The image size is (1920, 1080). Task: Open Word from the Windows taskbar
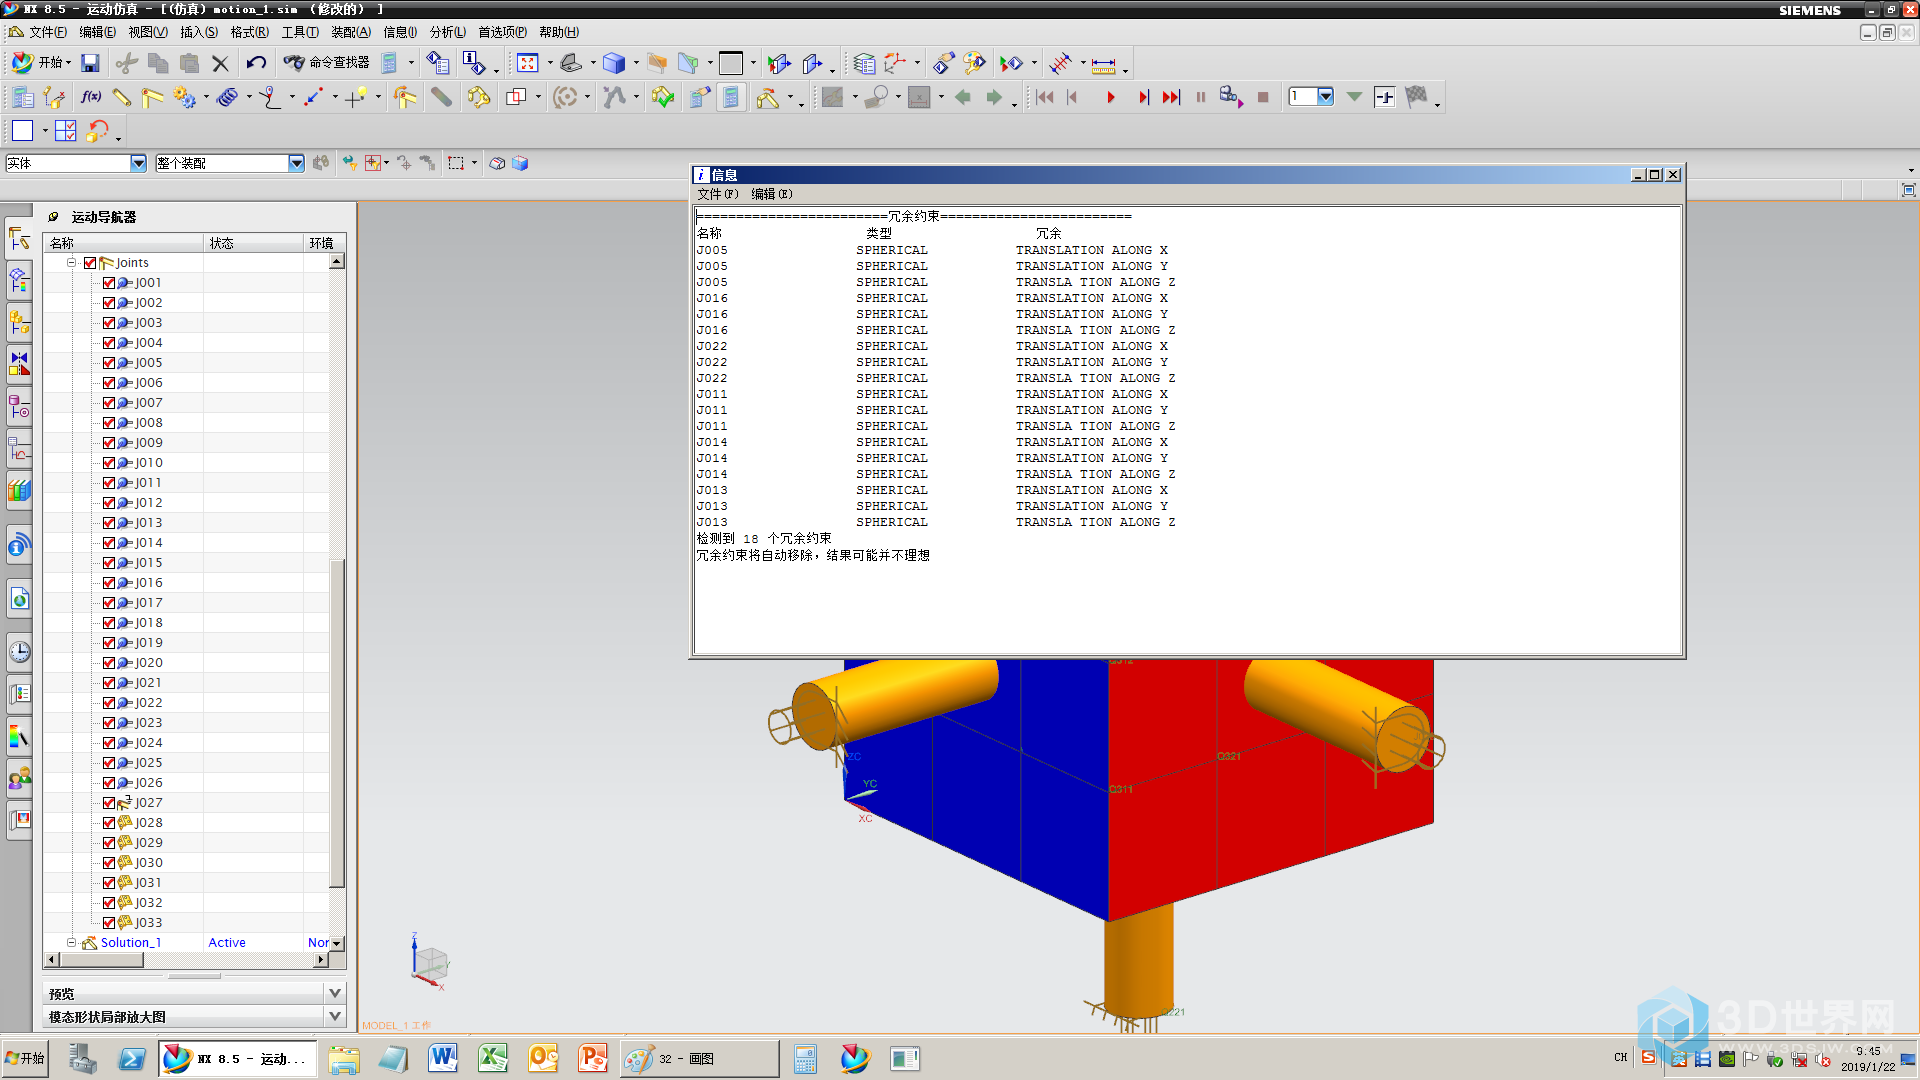(443, 1058)
